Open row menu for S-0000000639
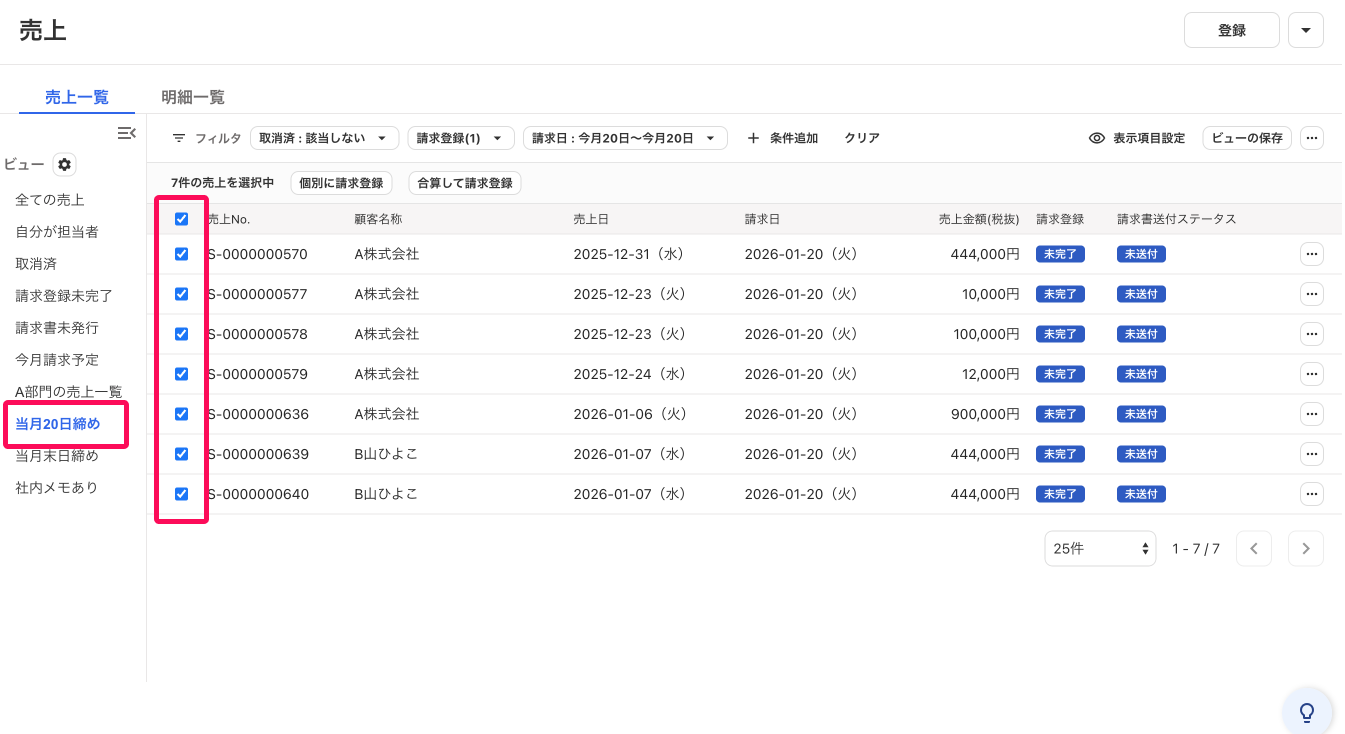Screen dimensions: 1345x734 (x=1312, y=454)
